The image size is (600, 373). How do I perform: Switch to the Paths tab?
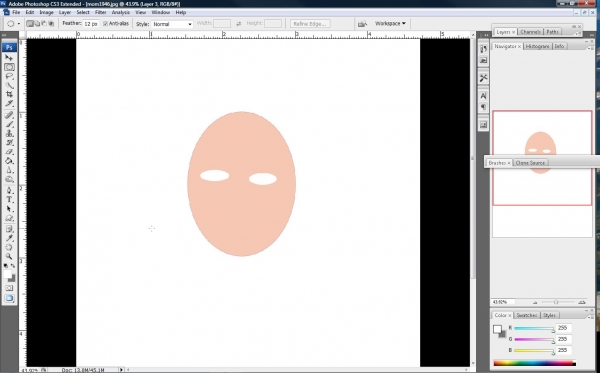552,32
